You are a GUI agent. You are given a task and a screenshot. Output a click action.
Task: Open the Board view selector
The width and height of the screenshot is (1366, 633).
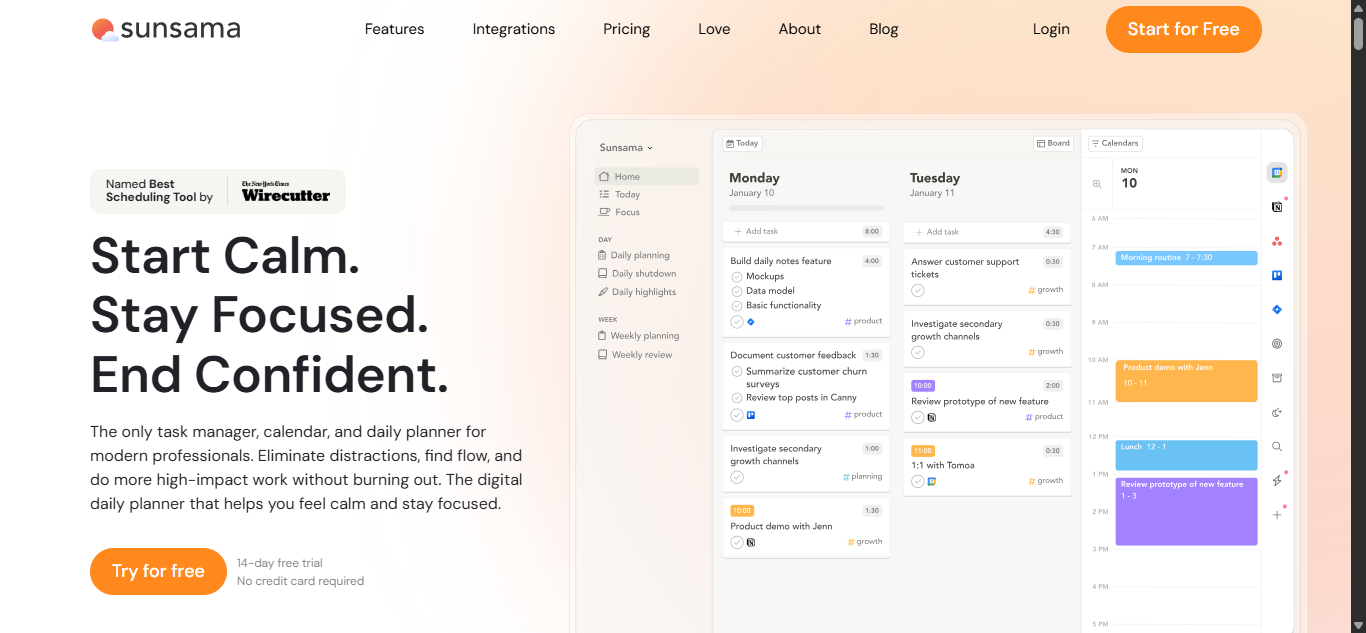point(1053,143)
